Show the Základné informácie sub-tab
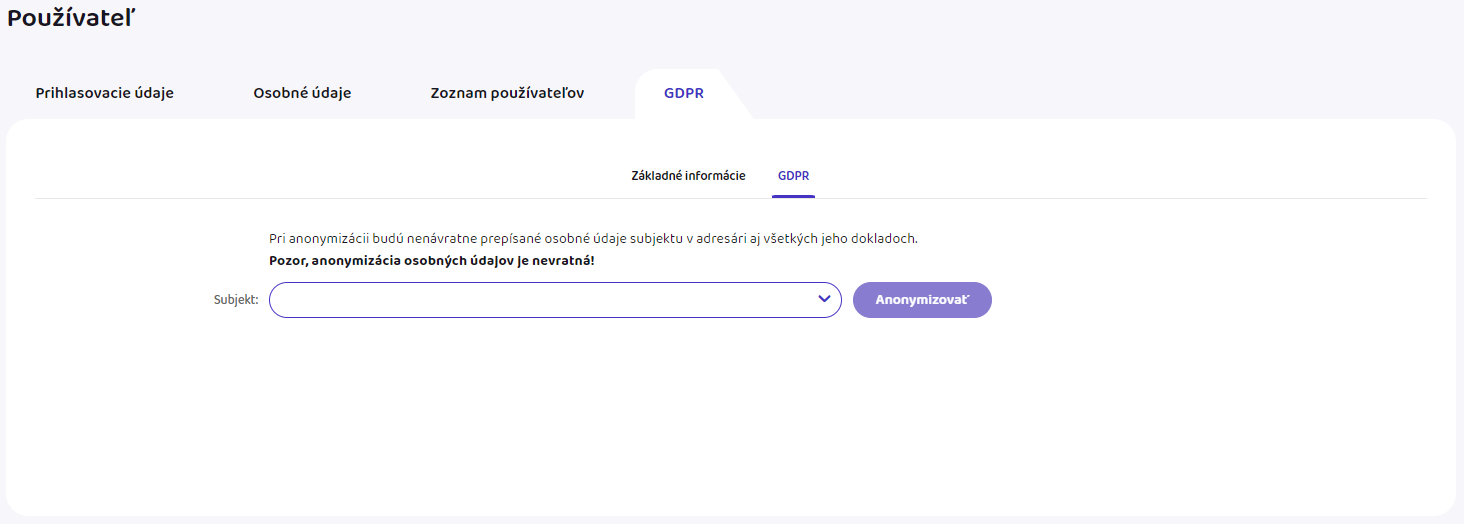Viewport: 1464px width, 524px height. tap(688, 176)
